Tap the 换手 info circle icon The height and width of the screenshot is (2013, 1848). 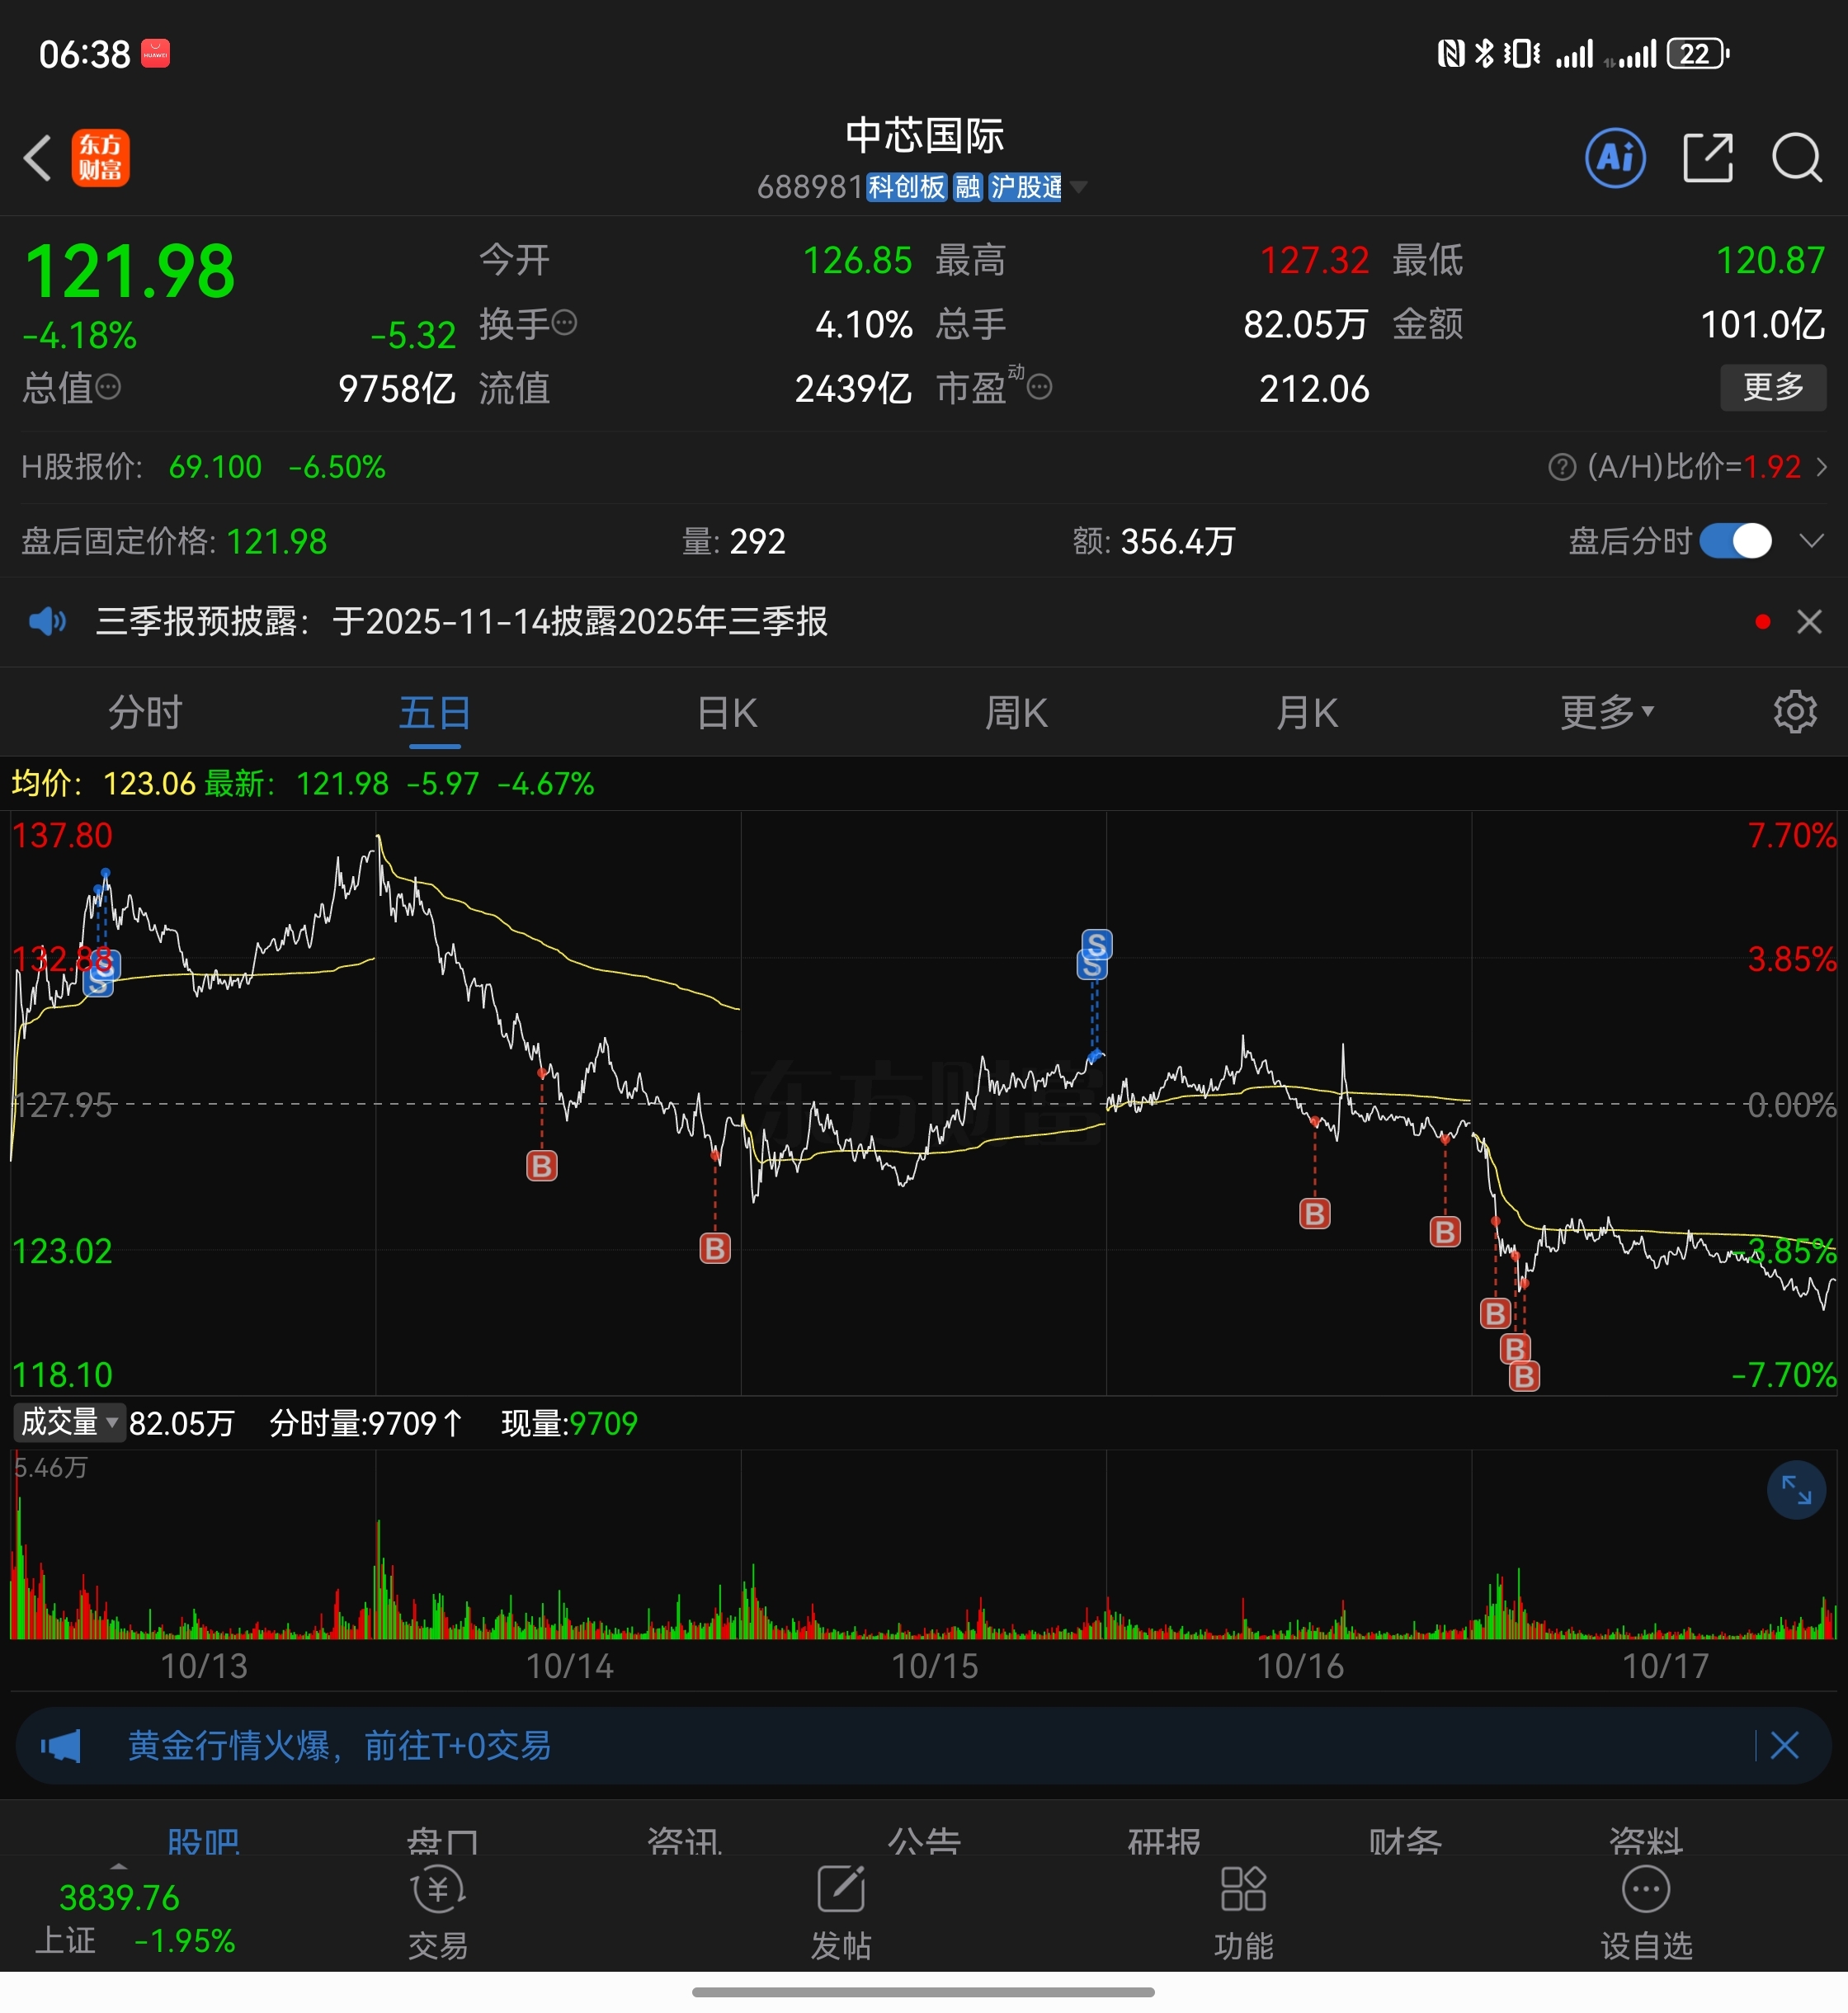coord(565,323)
